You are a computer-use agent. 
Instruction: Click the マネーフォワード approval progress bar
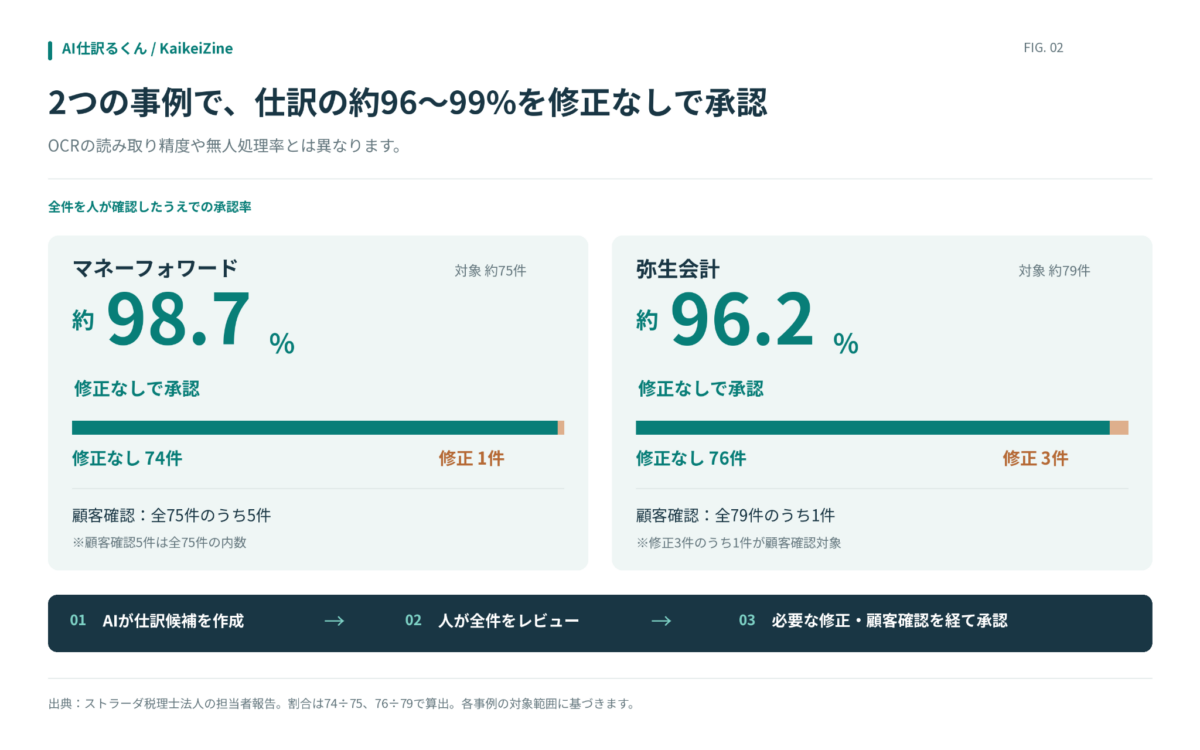[318, 428]
